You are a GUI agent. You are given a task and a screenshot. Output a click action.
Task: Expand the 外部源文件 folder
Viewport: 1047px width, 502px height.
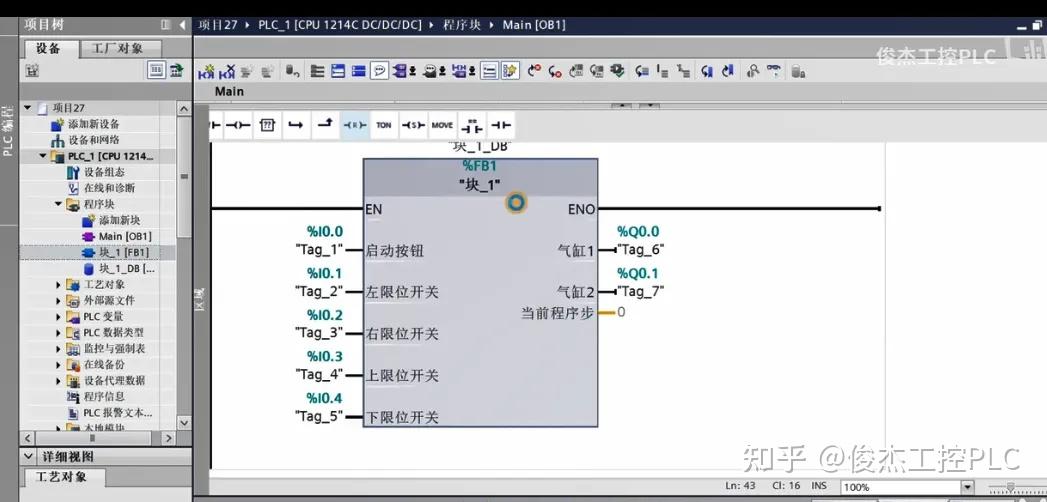59,300
